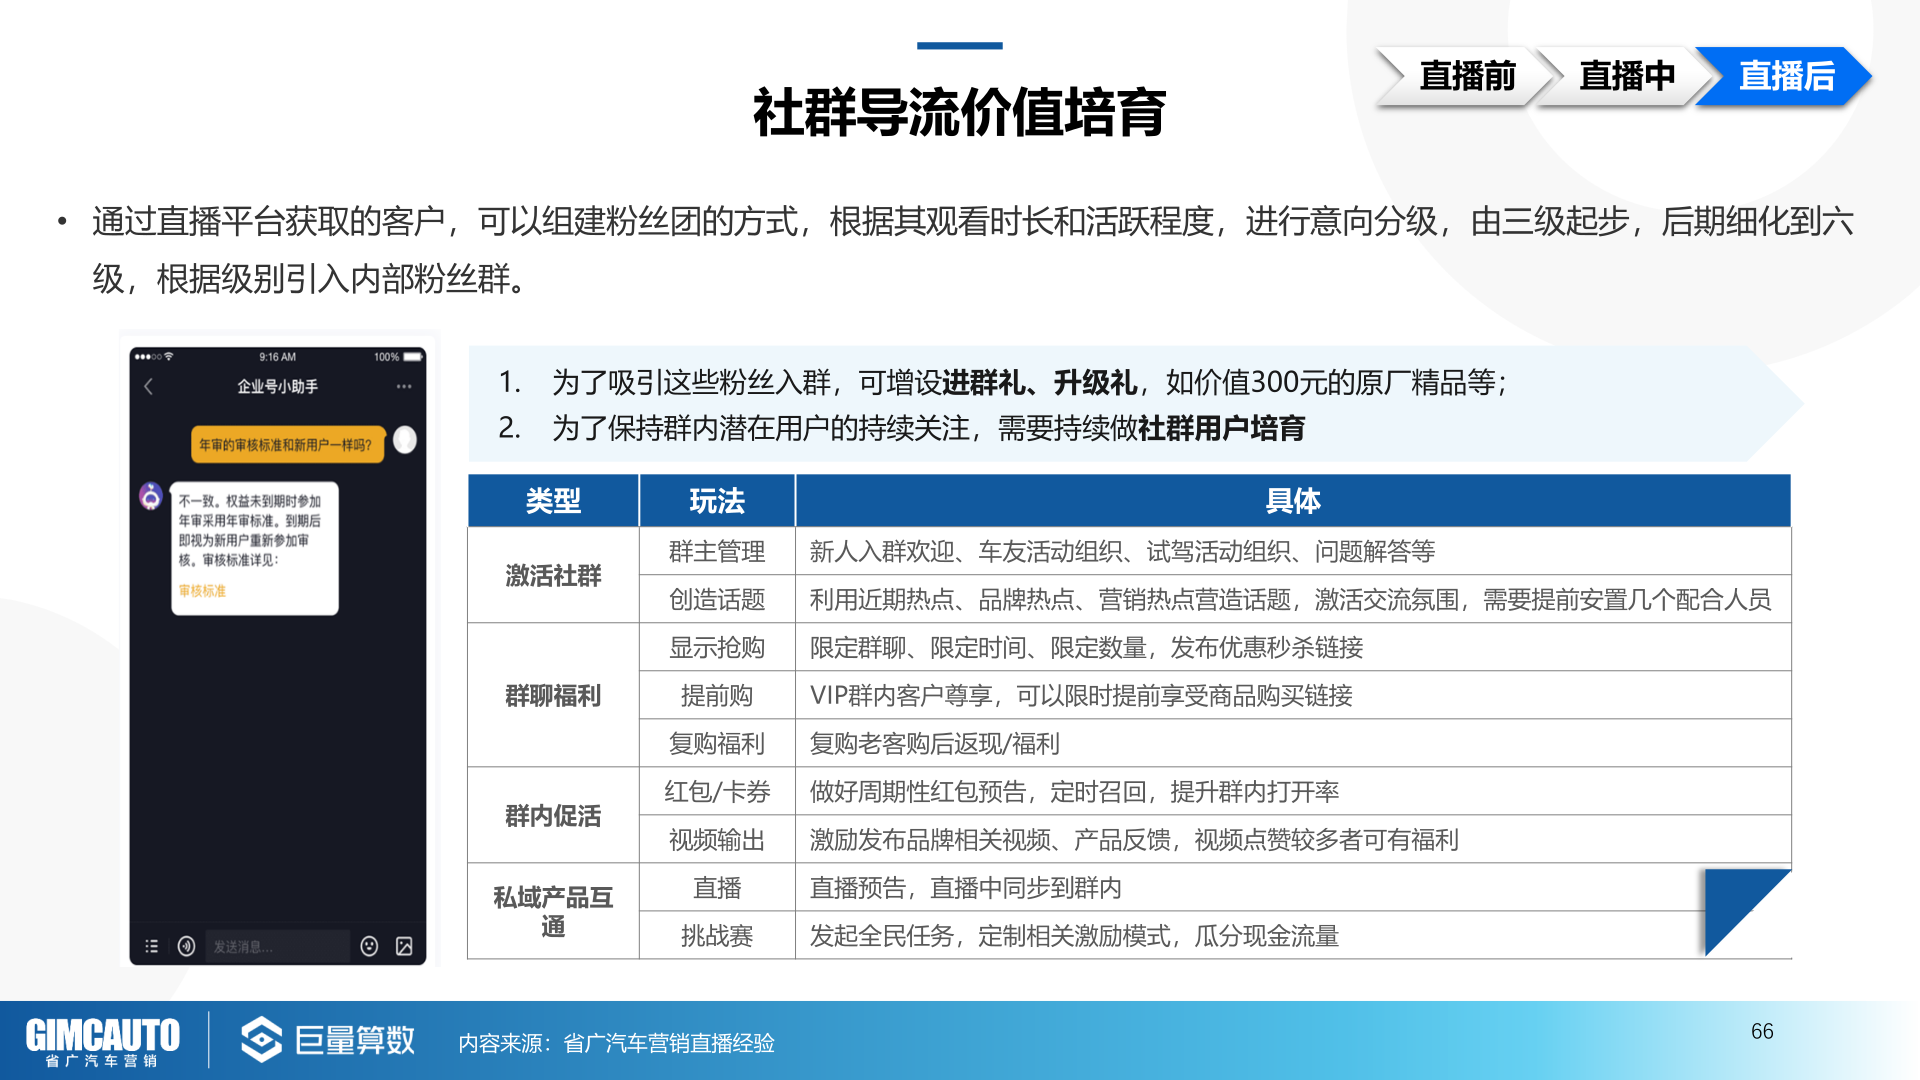Click the page number 66

tap(1762, 1031)
